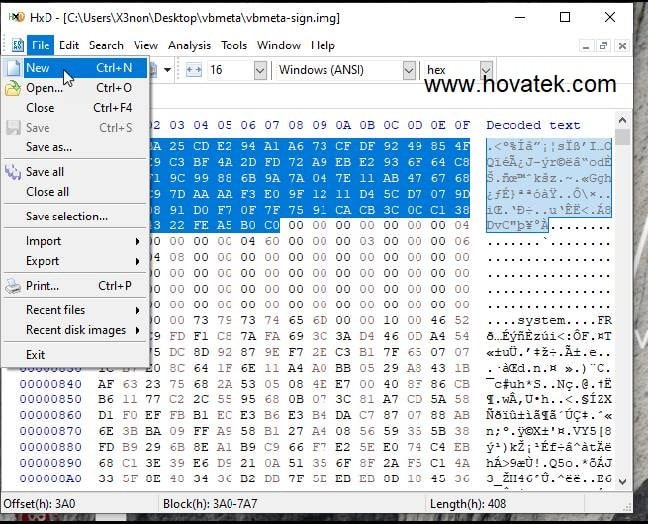The image size is (648, 524).
Task: Open the Search menu
Action: pos(106,45)
